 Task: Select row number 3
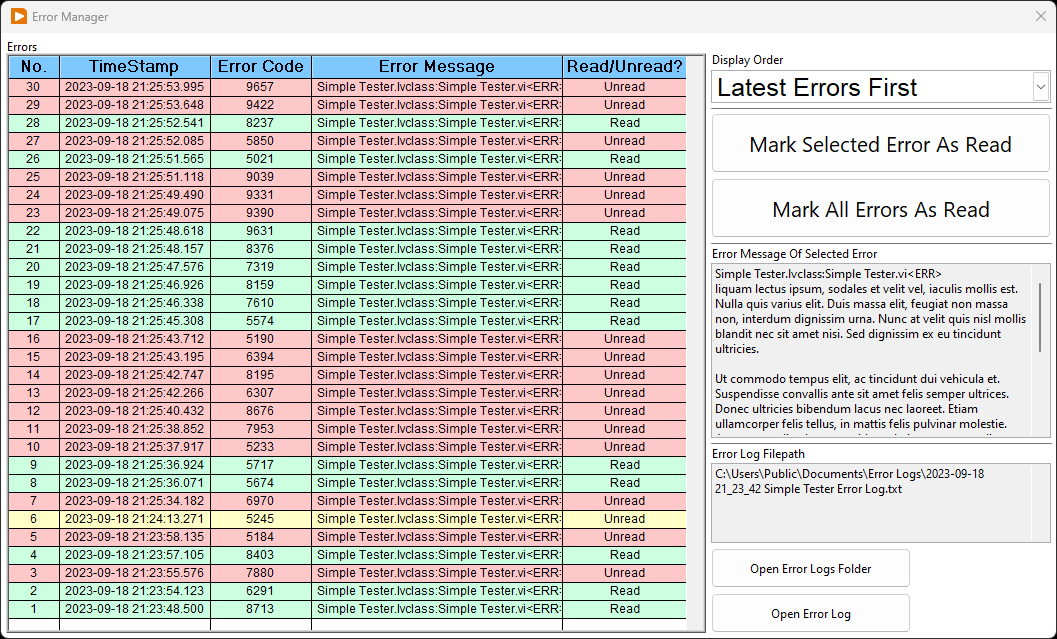pyautogui.click(x=34, y=573)
